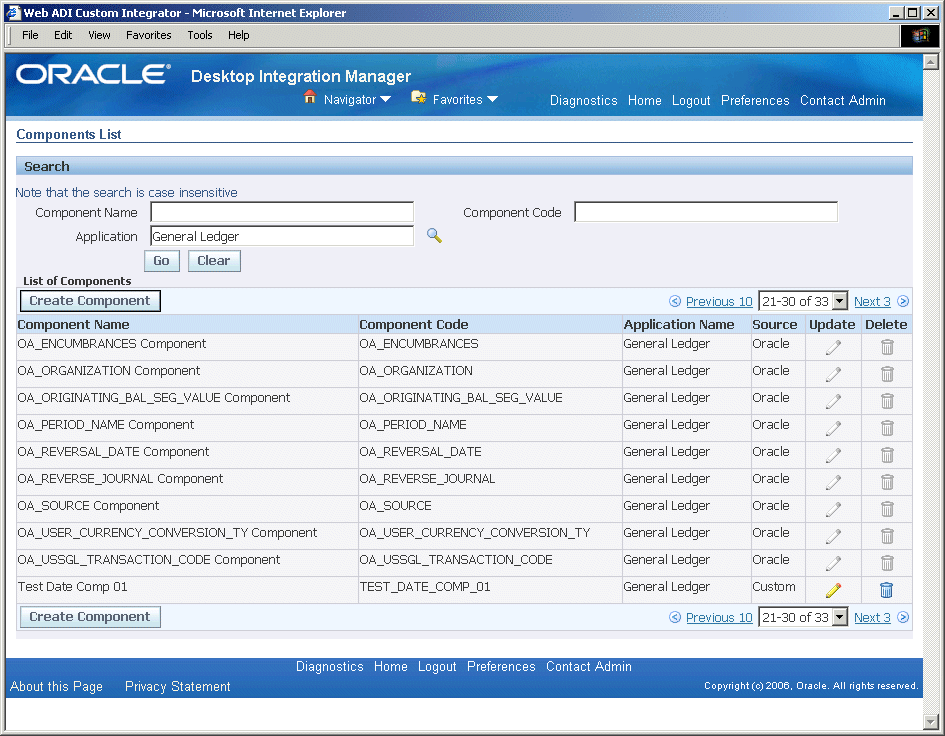Click update pencil for OA_REVERSAL_DATE Component
The height and width of the screenshot is (736, 945).
pyautogui.click(x=834, y=456)
